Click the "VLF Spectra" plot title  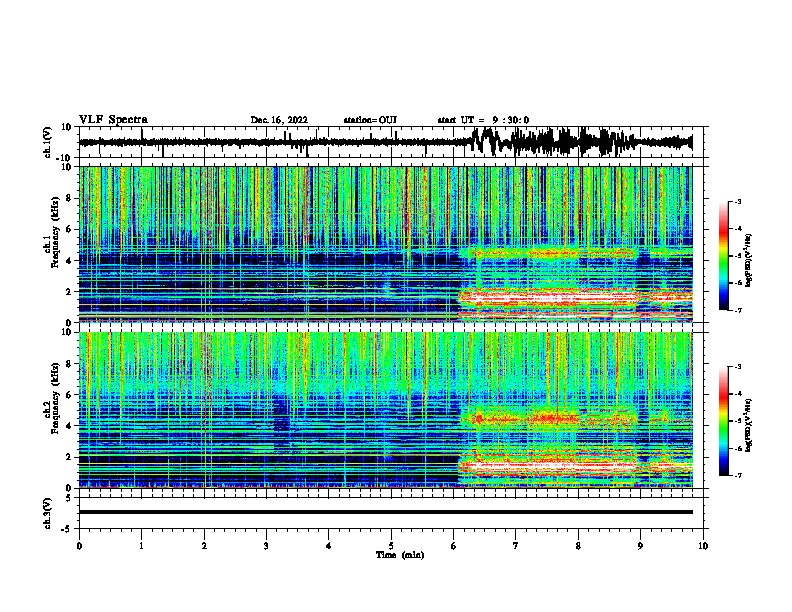pos(113,120)
